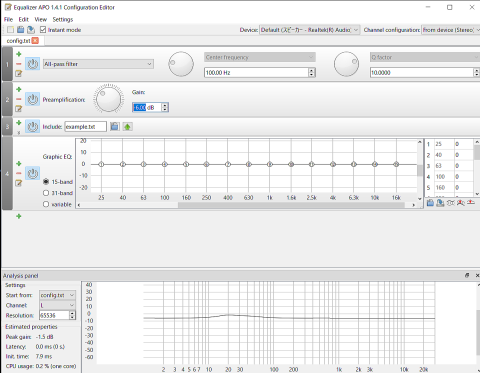
Task: Browse for an Include file
Action: click(x=114, y=127)
